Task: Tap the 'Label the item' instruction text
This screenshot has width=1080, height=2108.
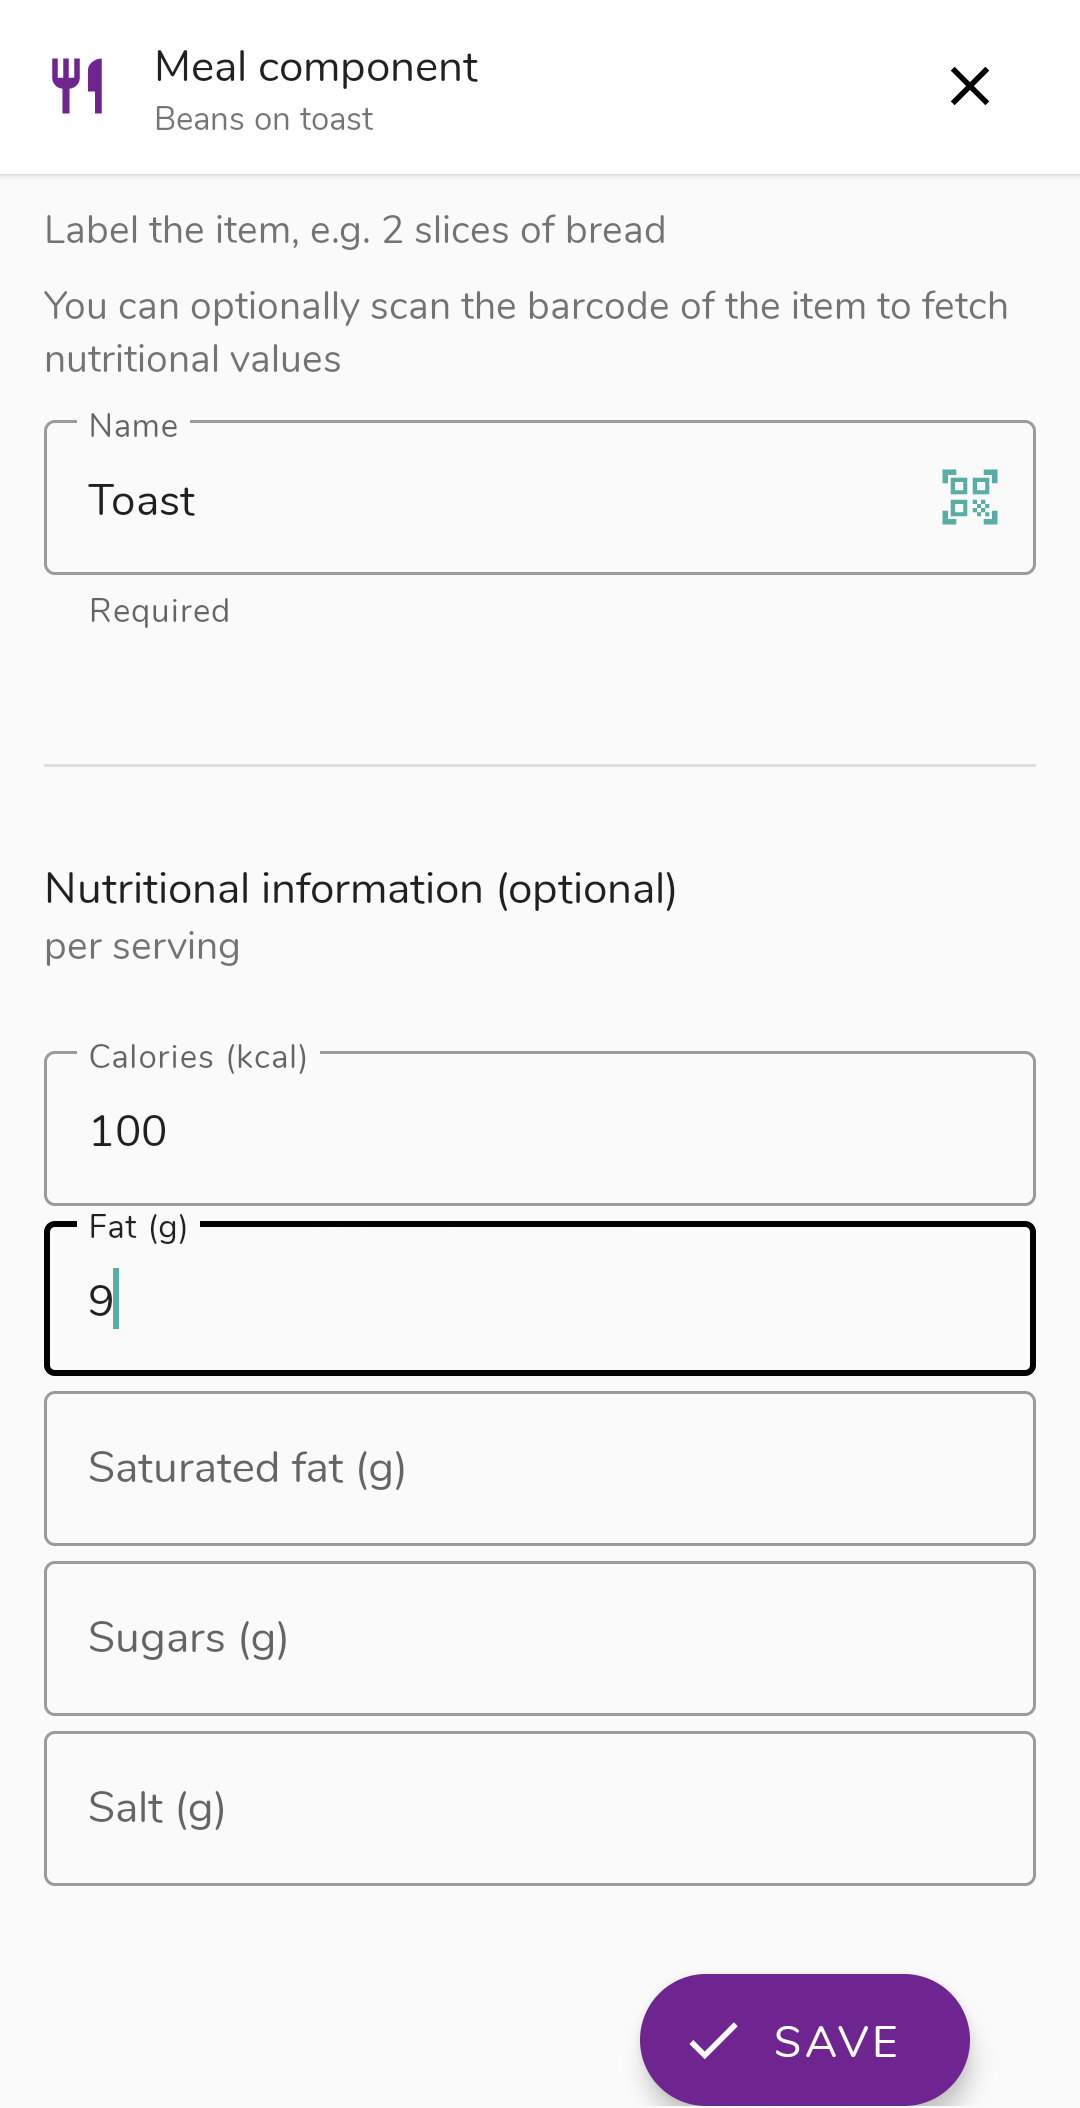Action: 355,231
